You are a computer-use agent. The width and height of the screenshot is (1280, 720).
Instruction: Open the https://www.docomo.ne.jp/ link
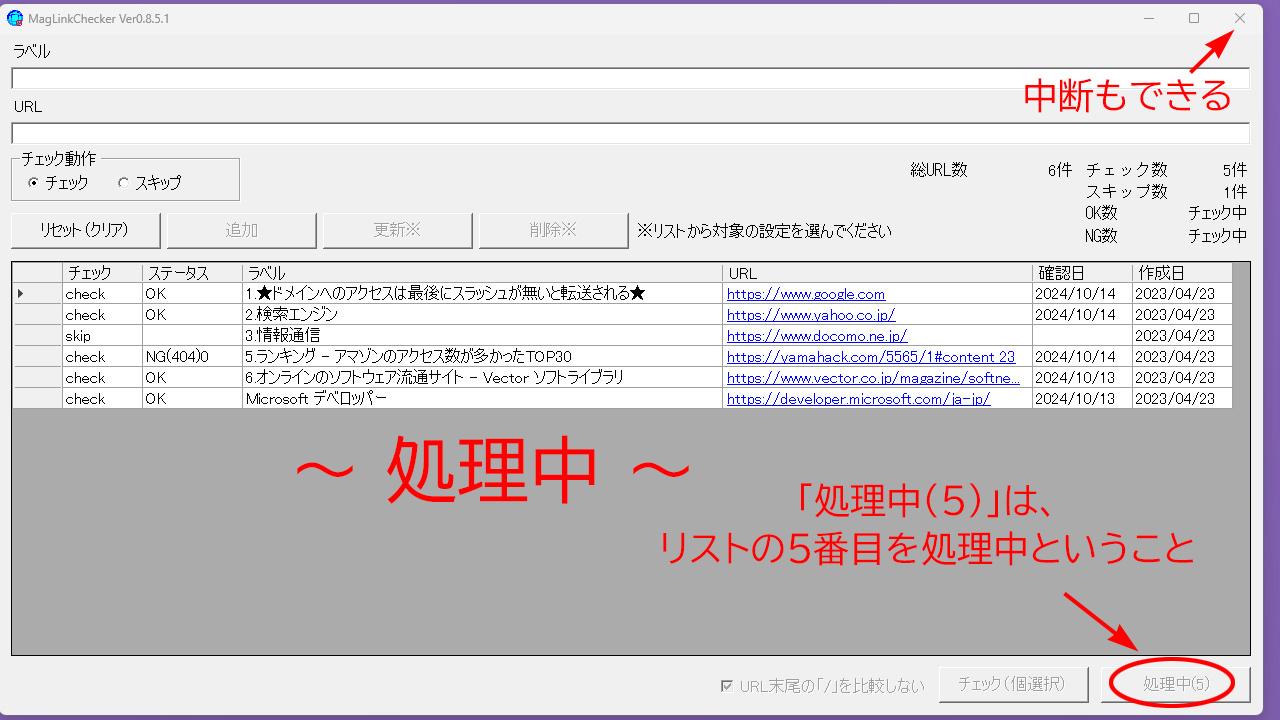(817, 336)
